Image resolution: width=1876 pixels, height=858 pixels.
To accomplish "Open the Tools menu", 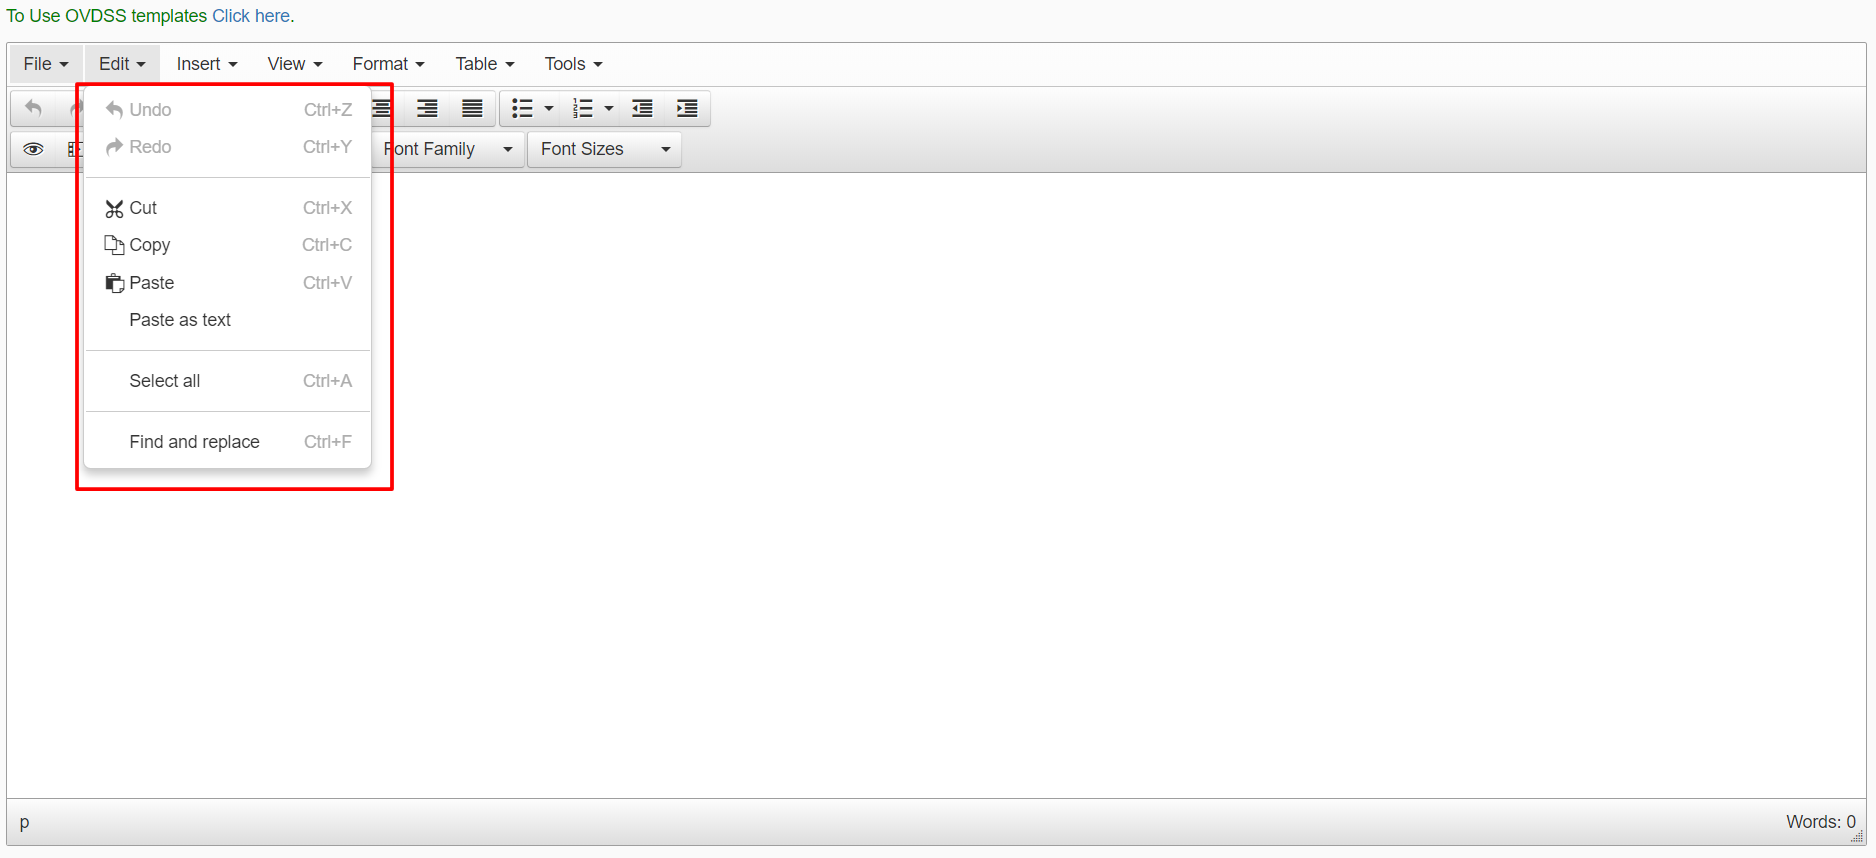I will click(574, 64).
